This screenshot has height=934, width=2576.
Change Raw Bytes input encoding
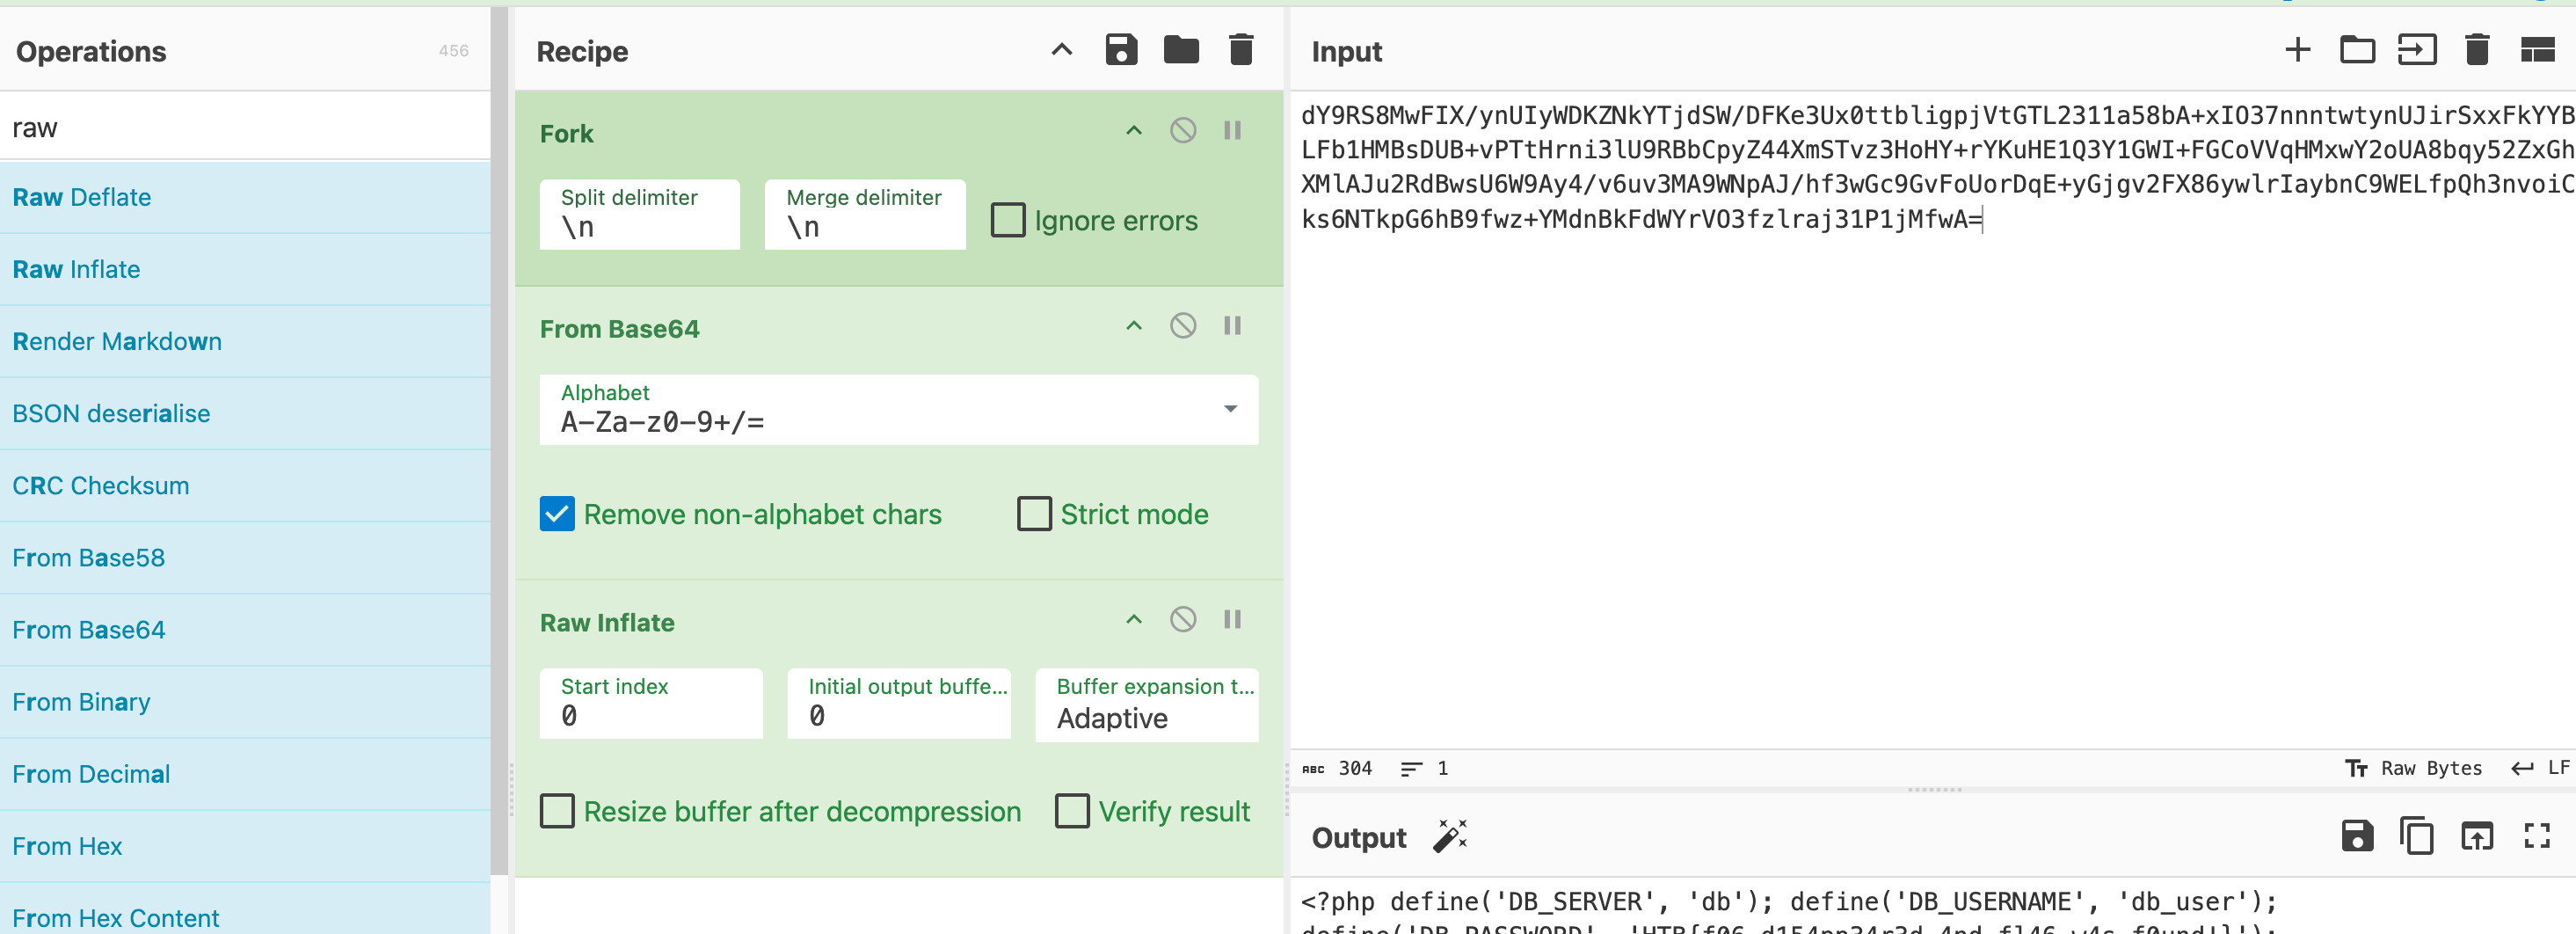point(2413,768)
